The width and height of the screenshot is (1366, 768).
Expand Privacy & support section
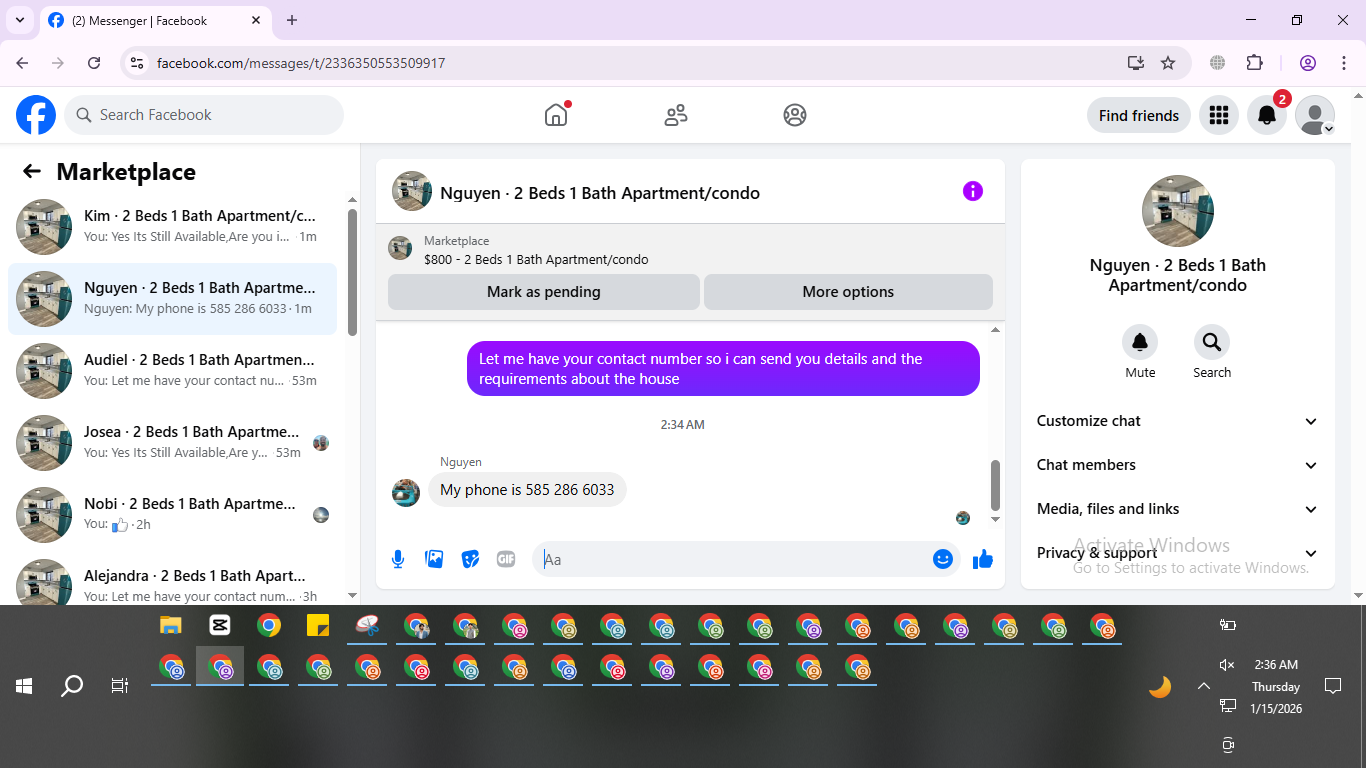[1177, 553]
